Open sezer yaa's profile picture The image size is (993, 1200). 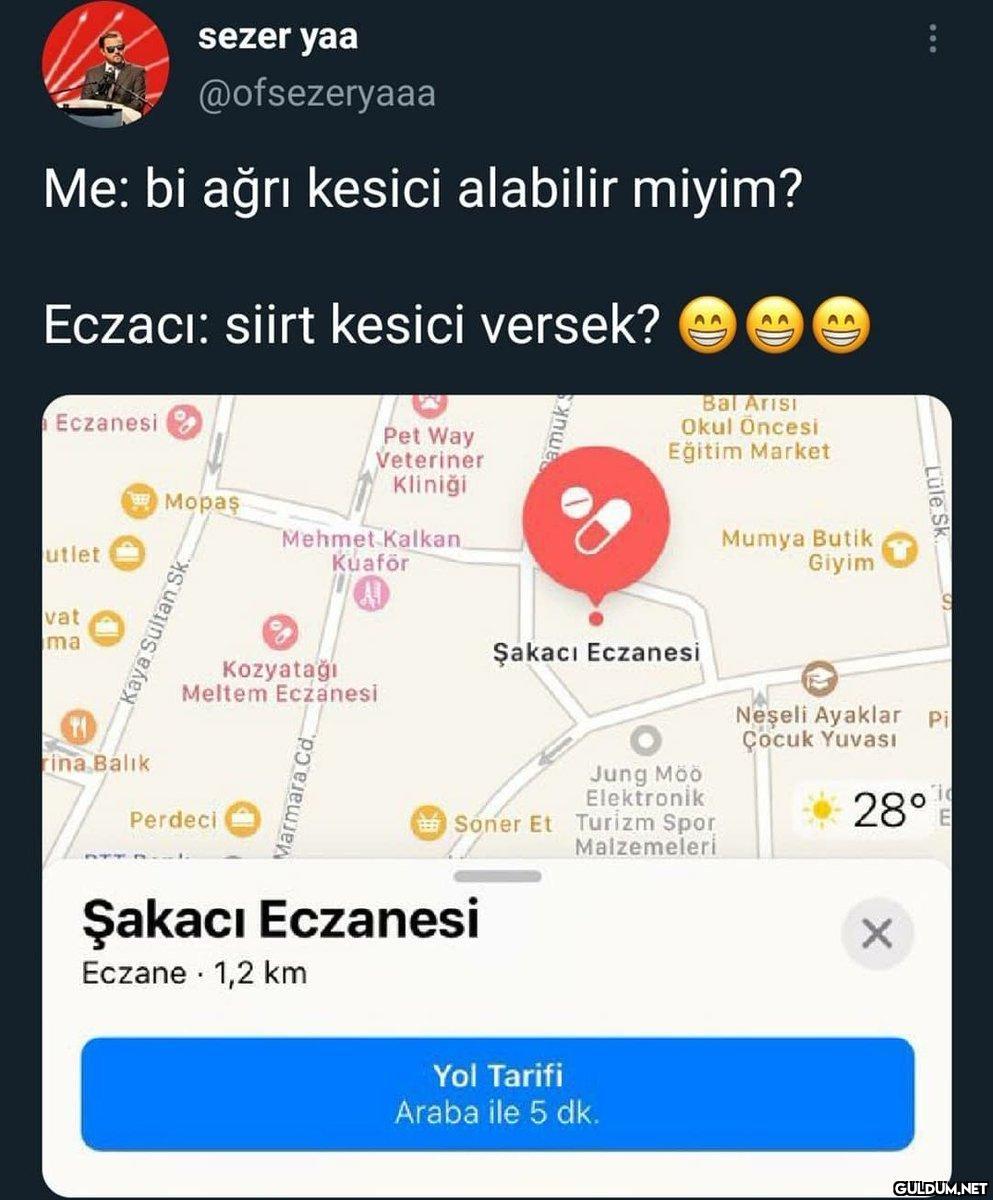(x=104, y=64)
